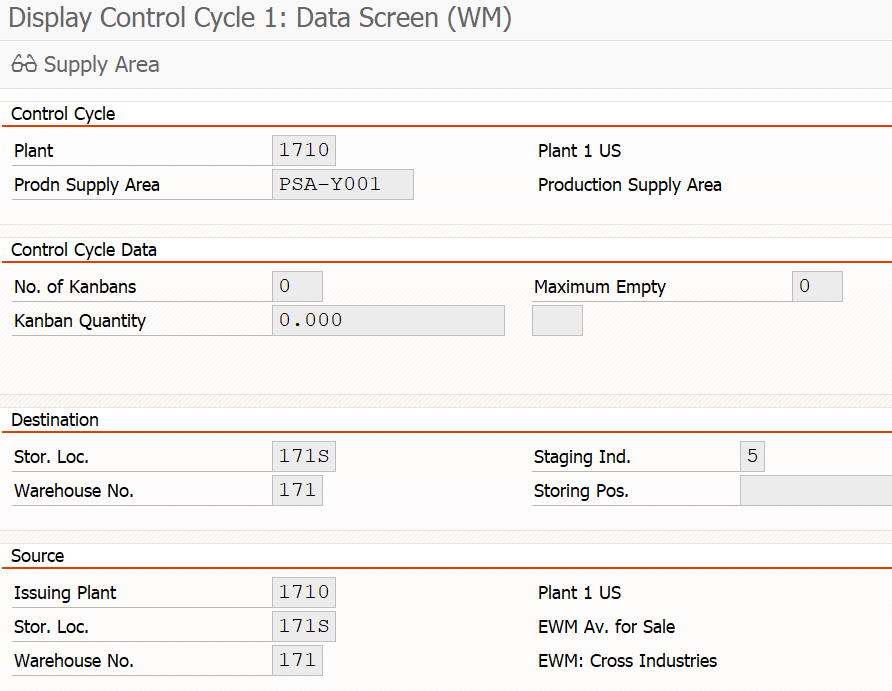Viewport: 892px width, 691px height.
Task: Select the Source Stor. Loc. field
Action: coord(304,626)
